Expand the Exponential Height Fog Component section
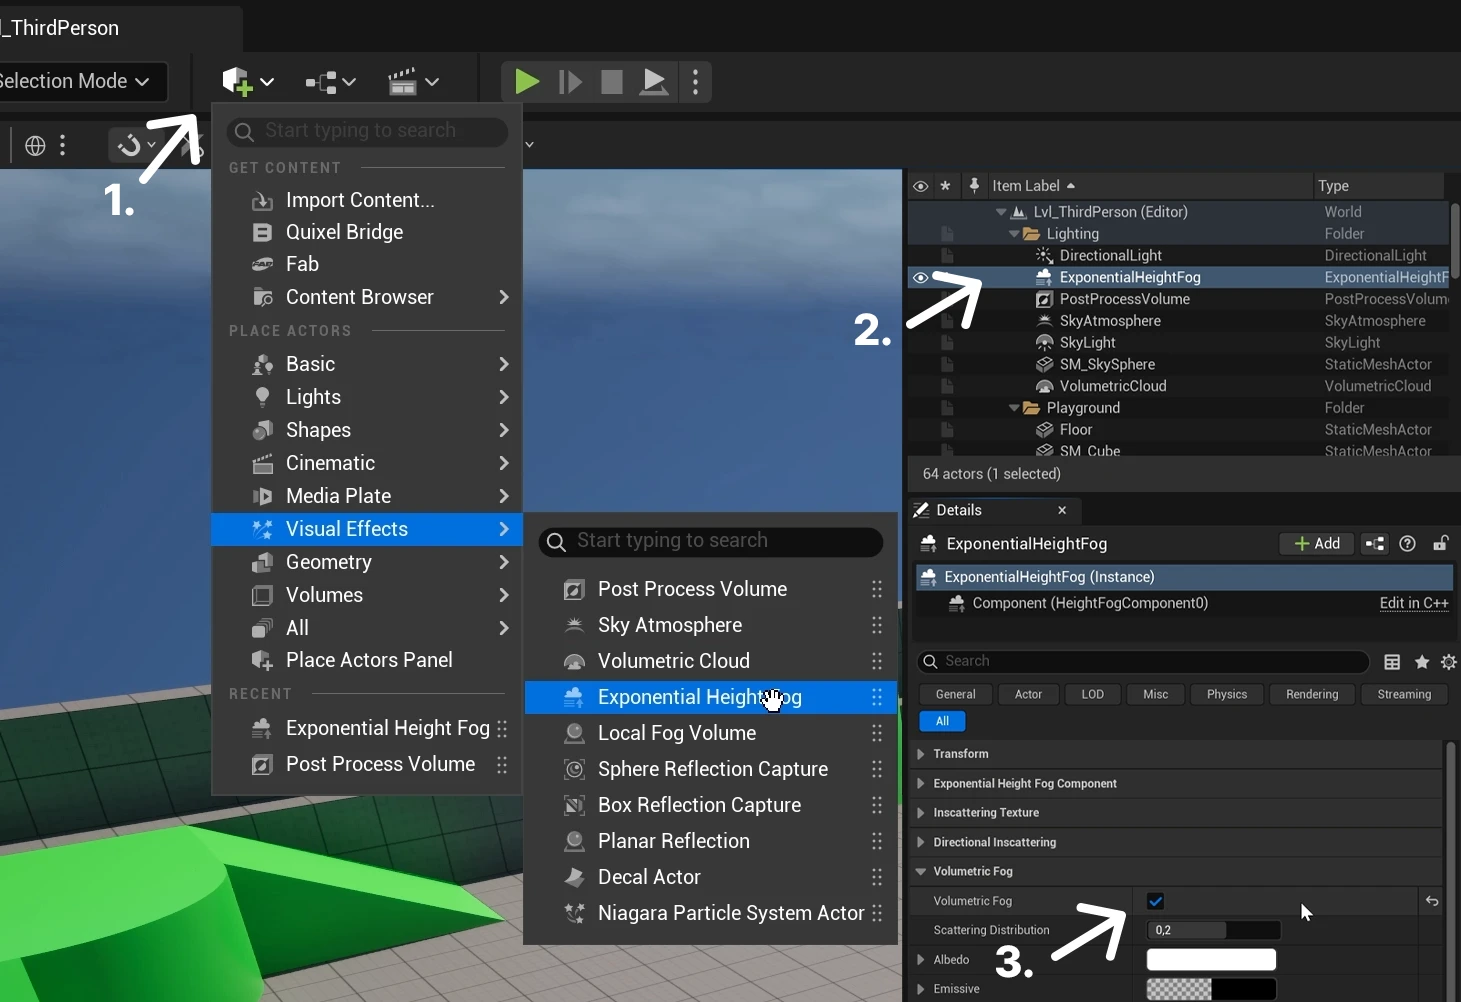 pos(921,784)
